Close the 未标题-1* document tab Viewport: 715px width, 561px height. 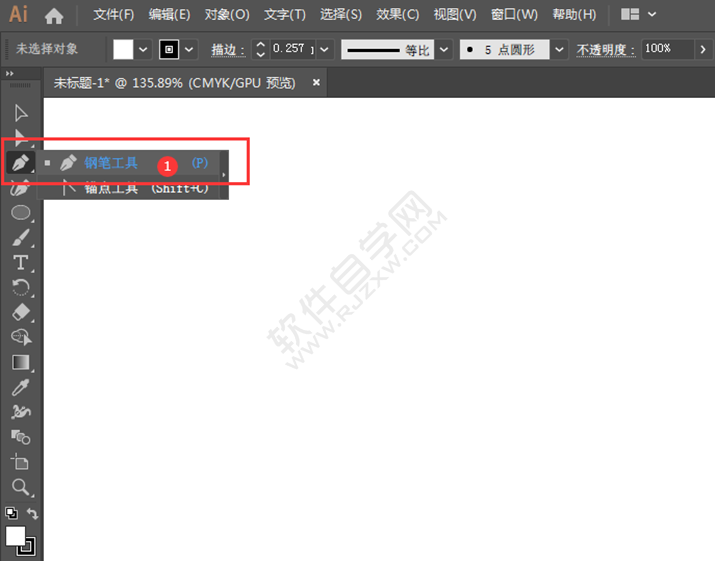[x=316, y=83]
